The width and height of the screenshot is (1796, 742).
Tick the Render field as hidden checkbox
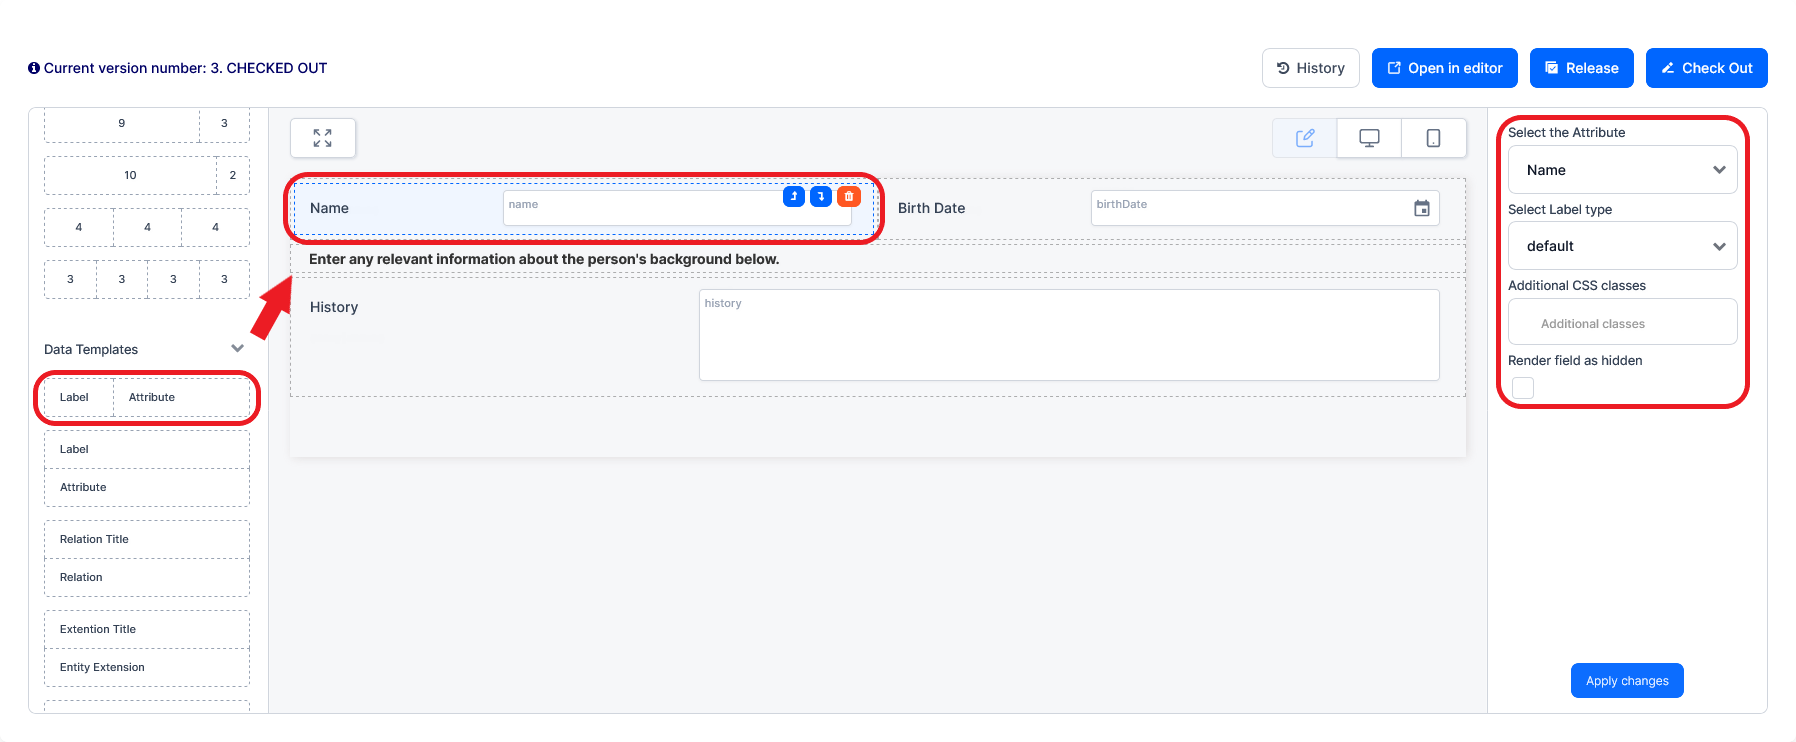click(x=1523, y=388)
